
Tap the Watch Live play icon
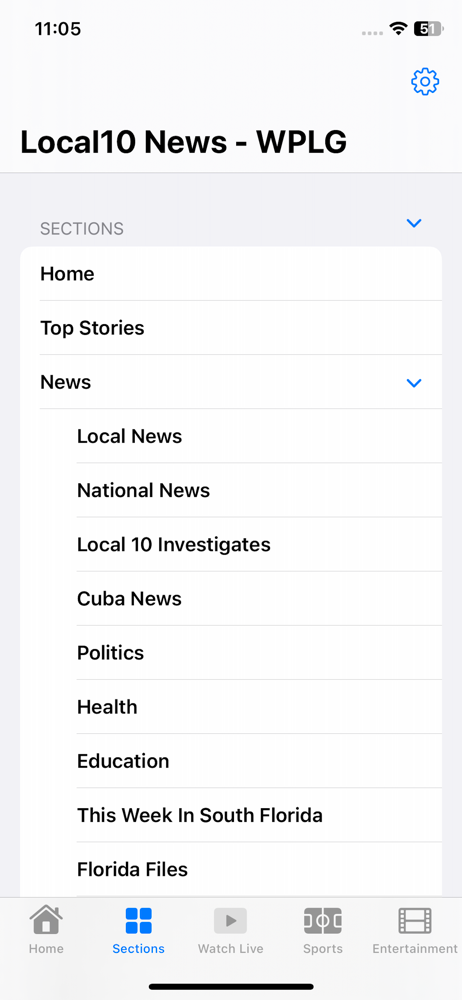(x=230, y=921)
